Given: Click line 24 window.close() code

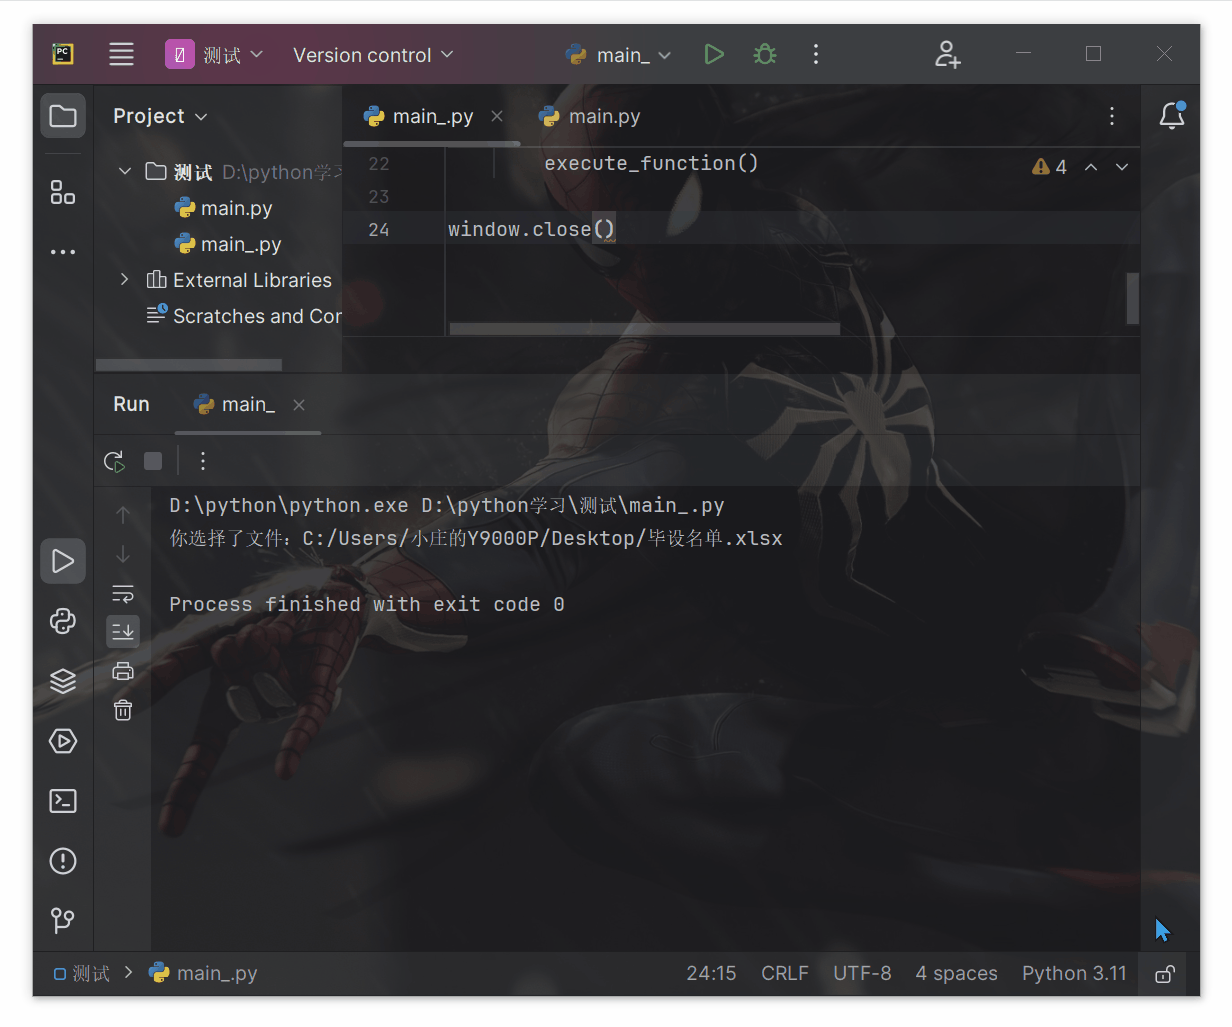Looking at the screenshot, I should (531, 230).
